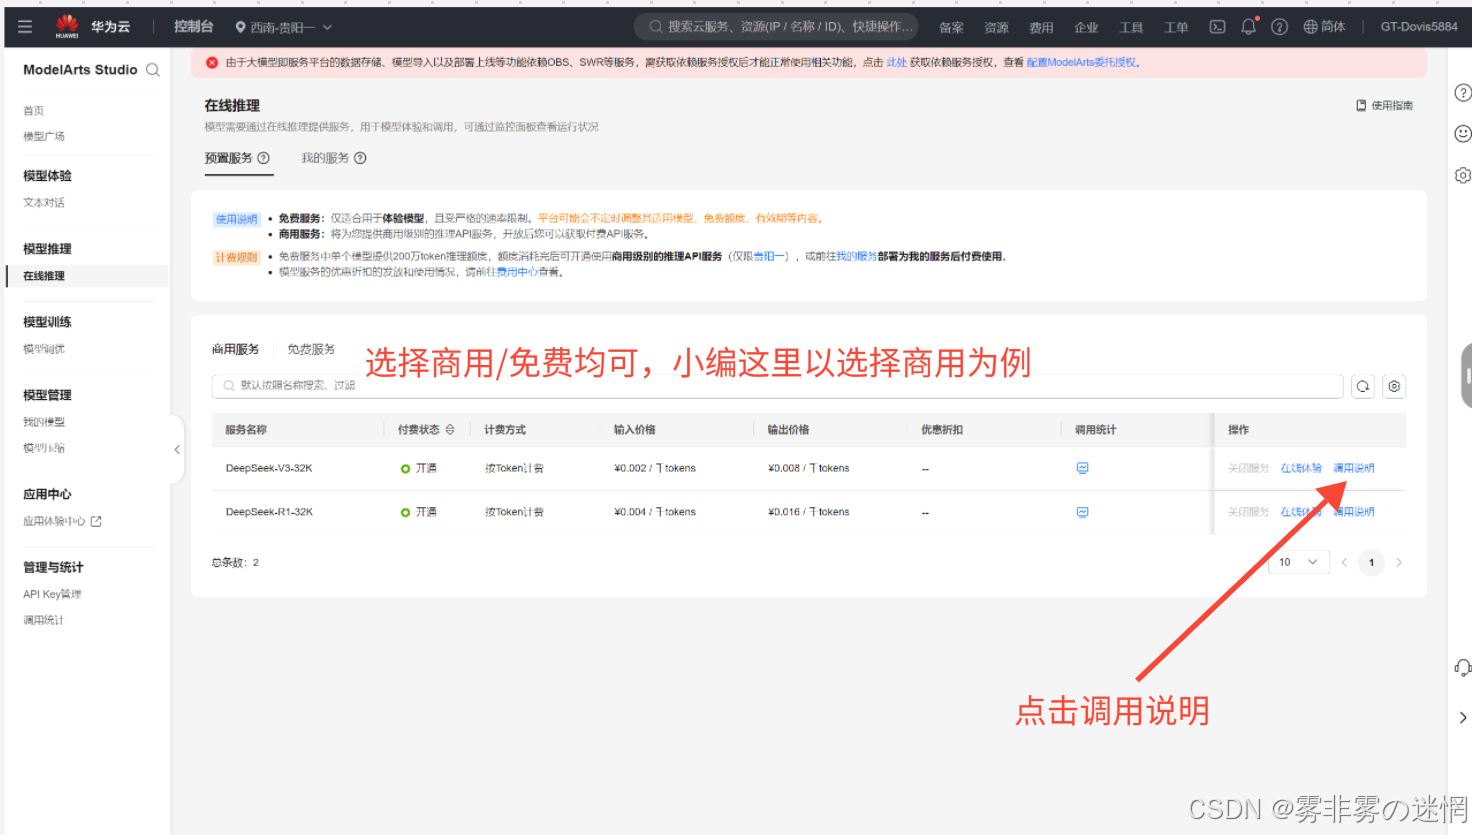Open the smiley feedback icon

click(x=1462, y=134)
